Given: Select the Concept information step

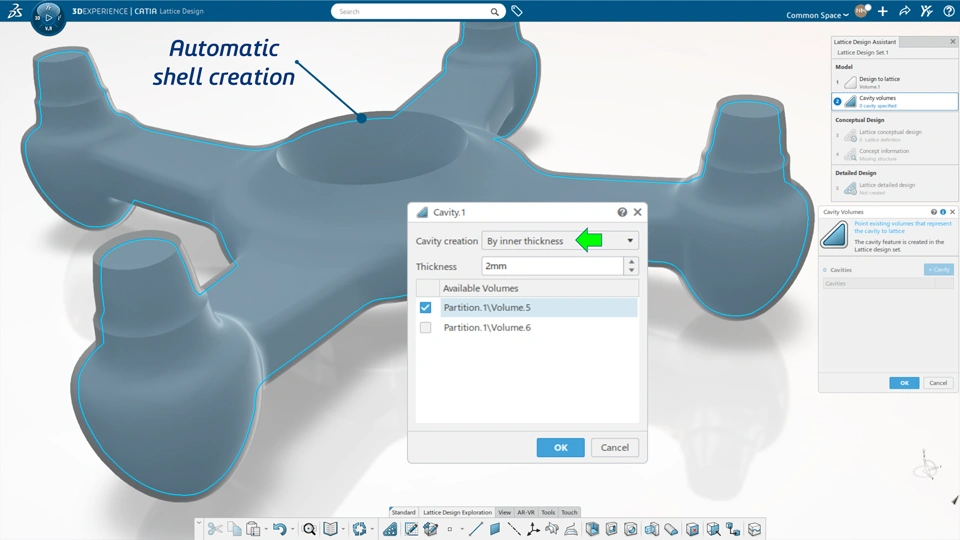Looking at the screenshot, I should pos(894,154).
